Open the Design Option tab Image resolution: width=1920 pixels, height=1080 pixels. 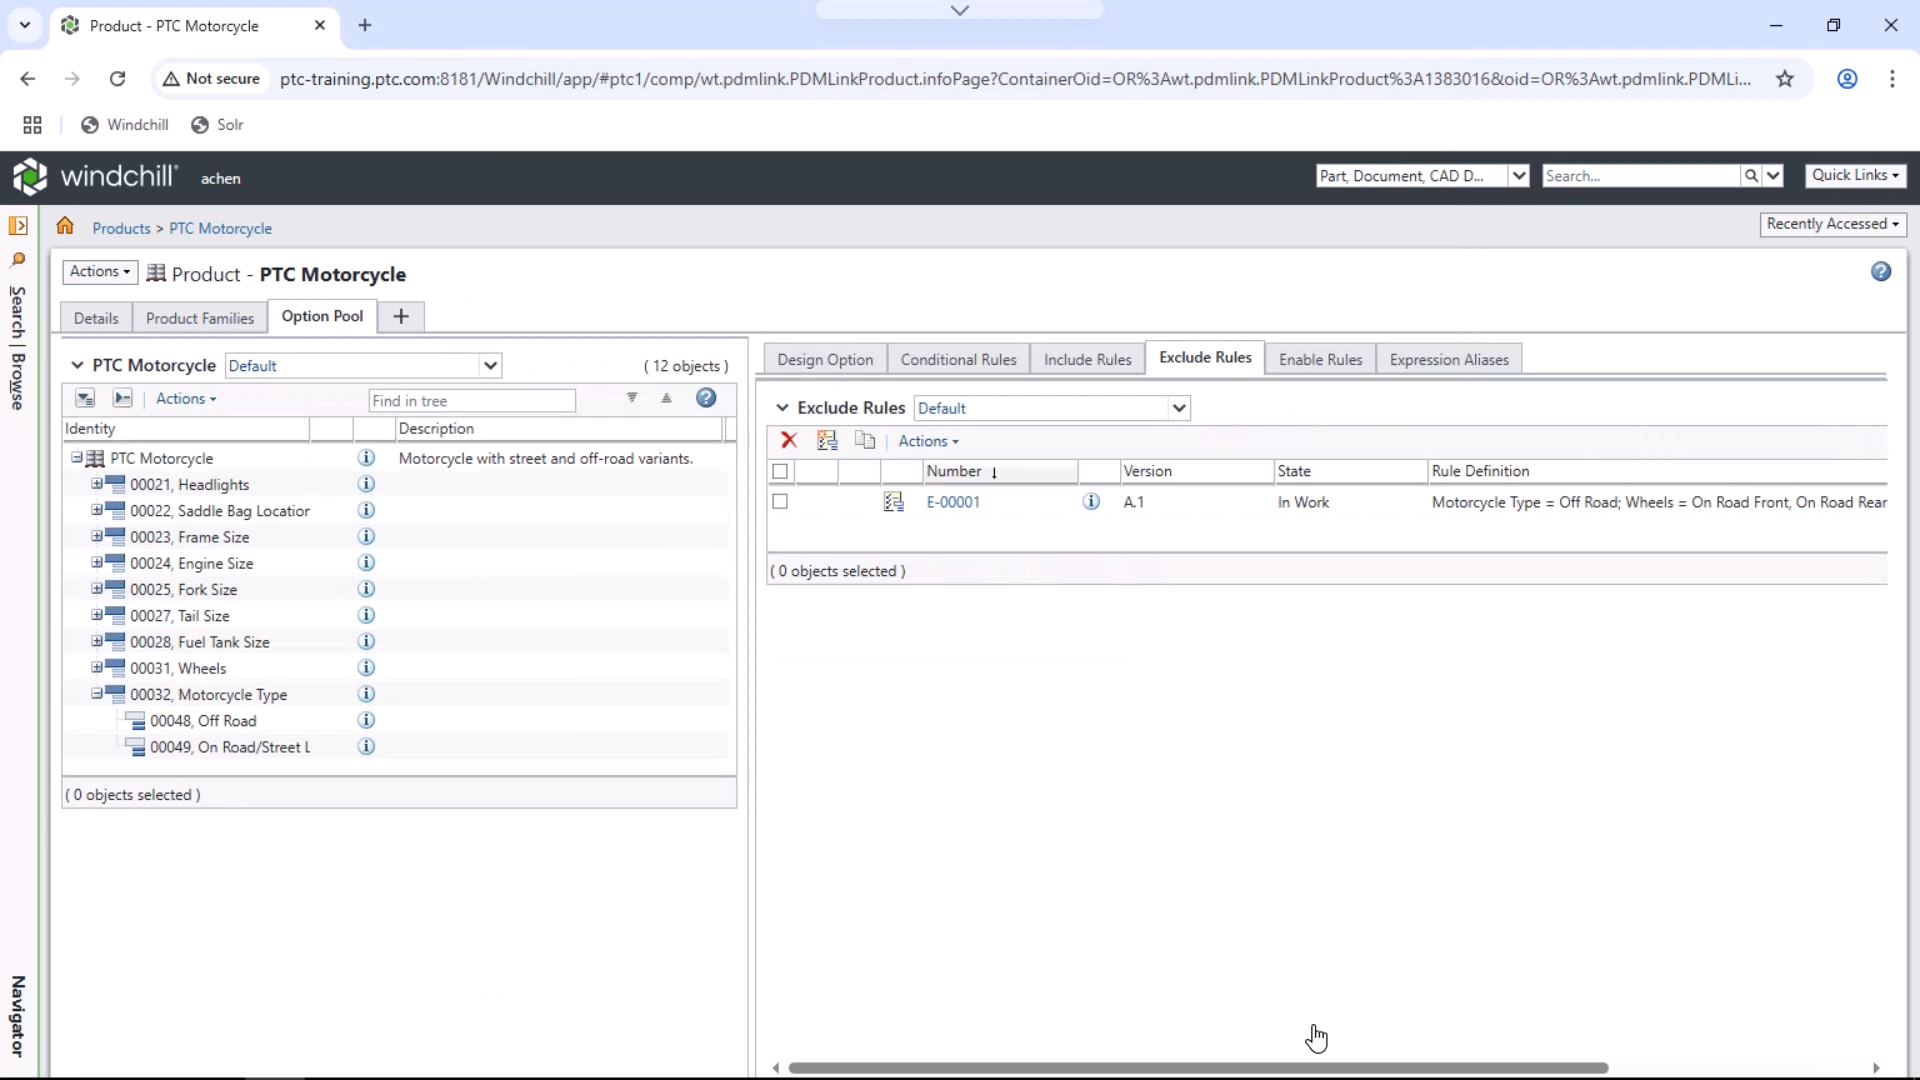coord(825,359)
